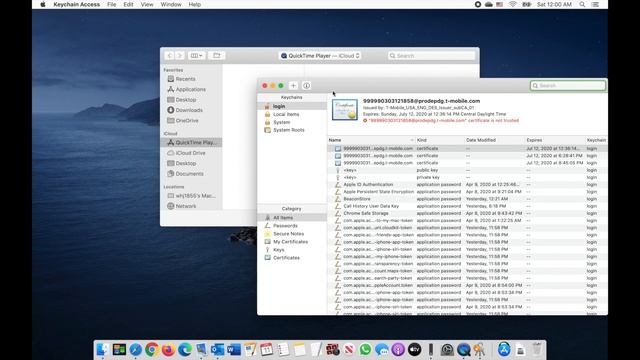Image resolution: width=640 pixels, height=360 pixels.
Task: Open iCloud Drive in the Finder sidebar
Action: (x=191, y=153)
